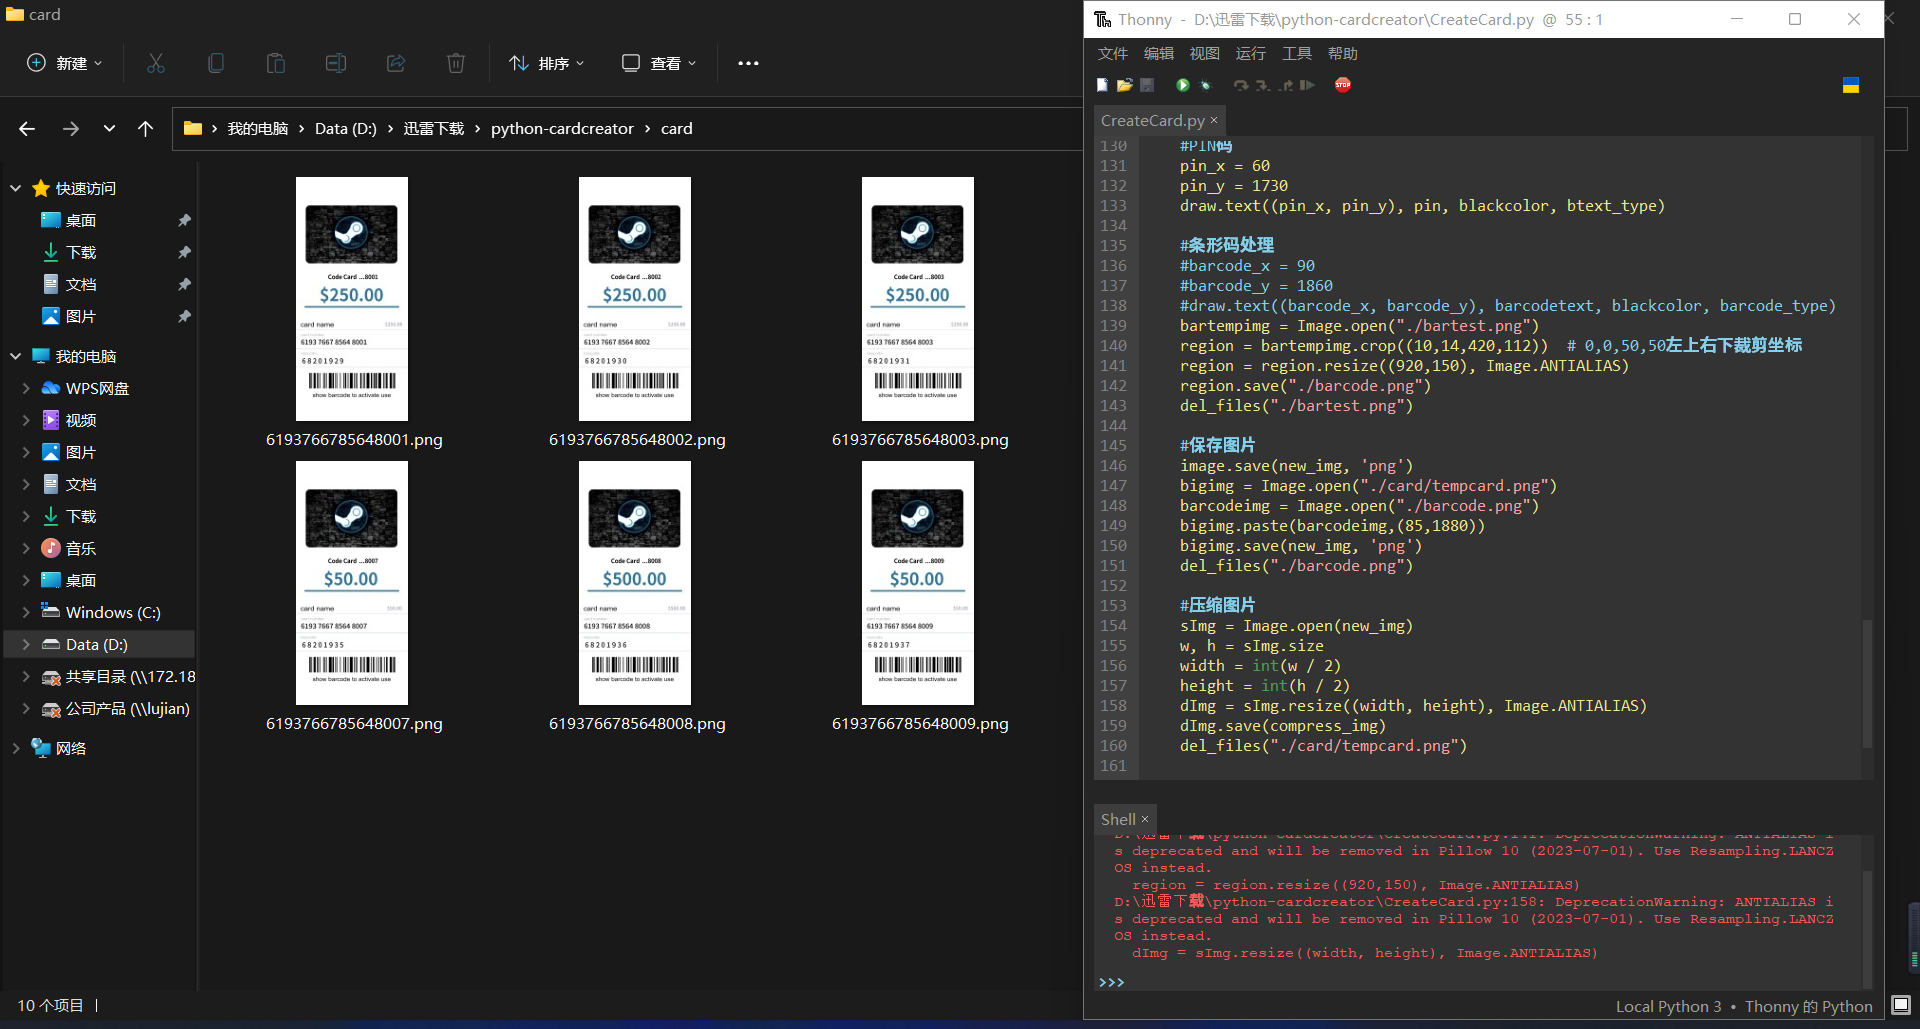The width and height of the screenshot is (1920, 1029).
Task: Run the current script with green play icon
Action: 1183,85
